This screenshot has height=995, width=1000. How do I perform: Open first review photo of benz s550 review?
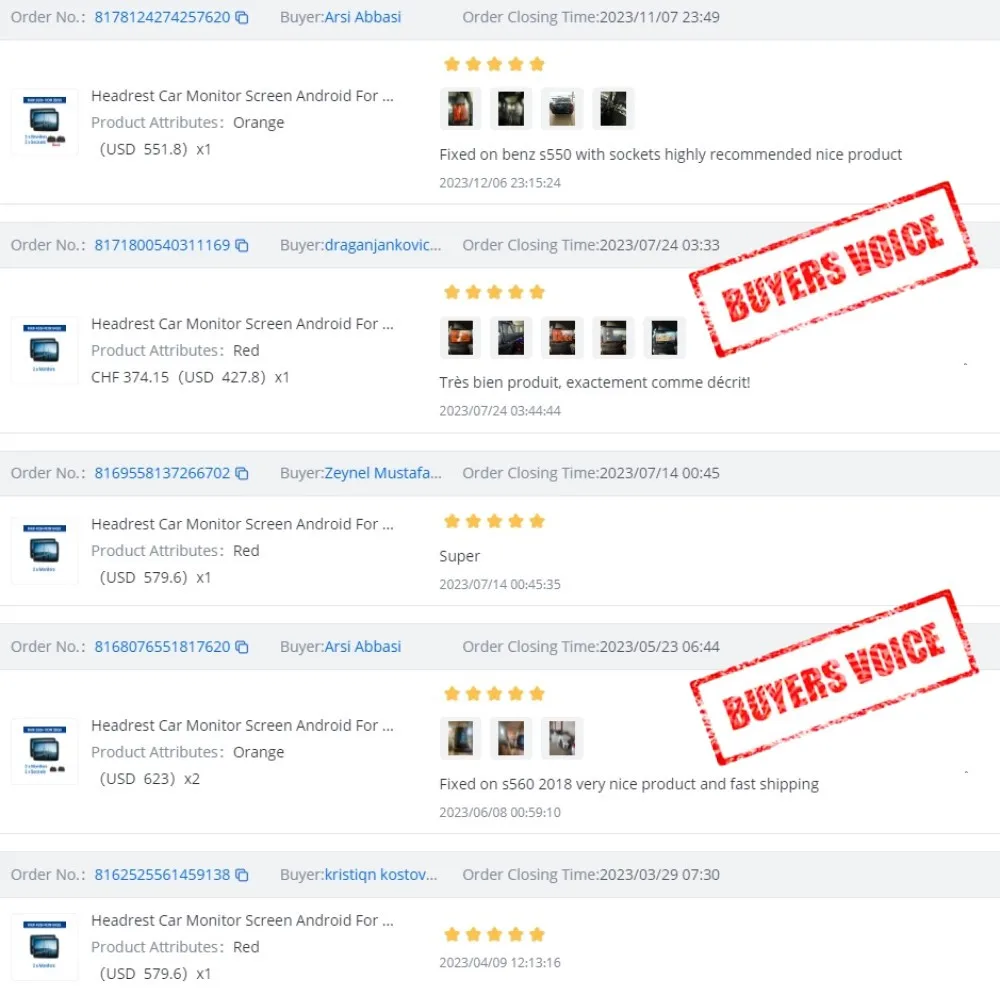click(x=460, y=108)
